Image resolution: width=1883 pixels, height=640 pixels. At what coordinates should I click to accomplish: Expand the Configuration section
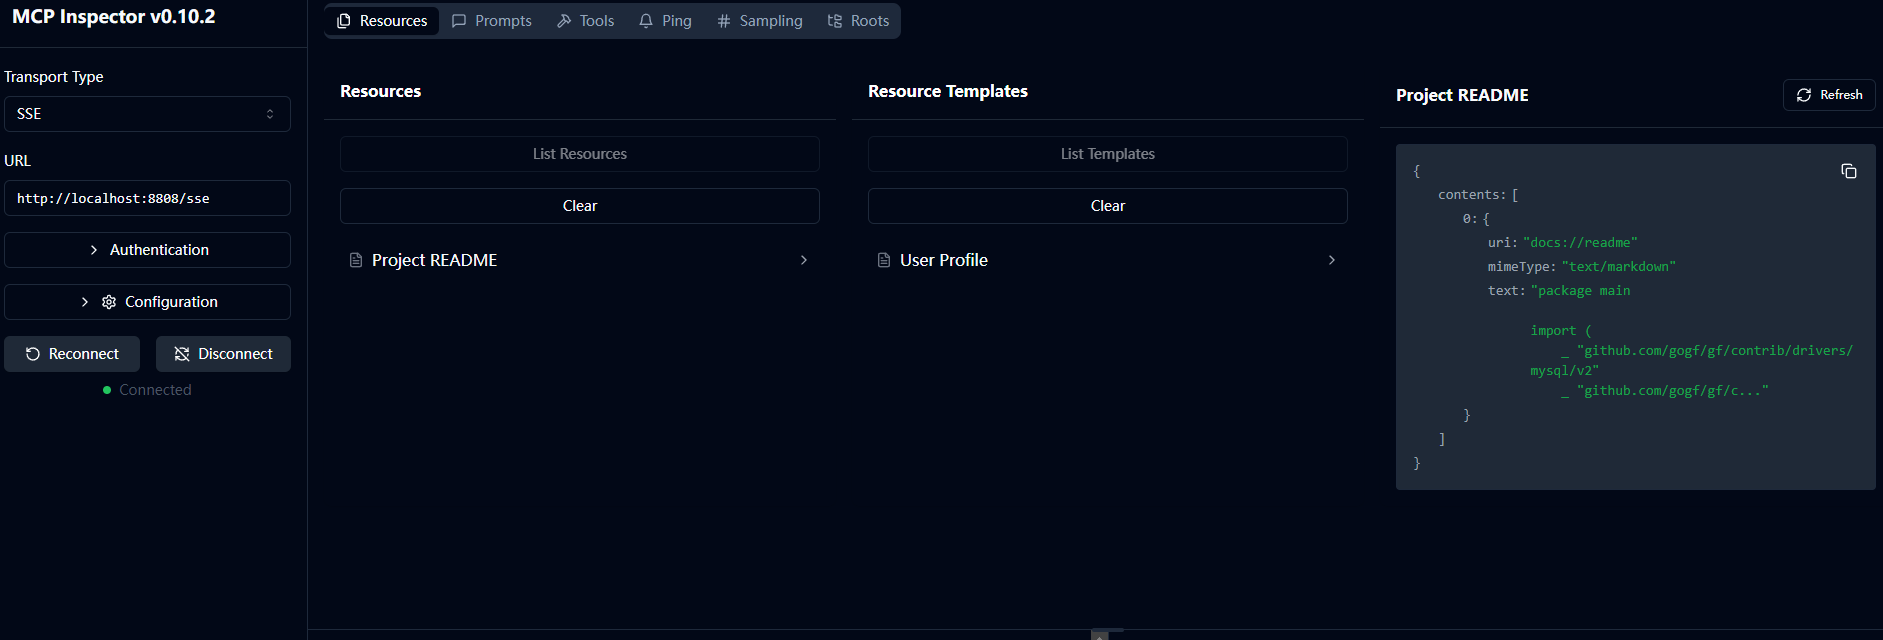147,302
